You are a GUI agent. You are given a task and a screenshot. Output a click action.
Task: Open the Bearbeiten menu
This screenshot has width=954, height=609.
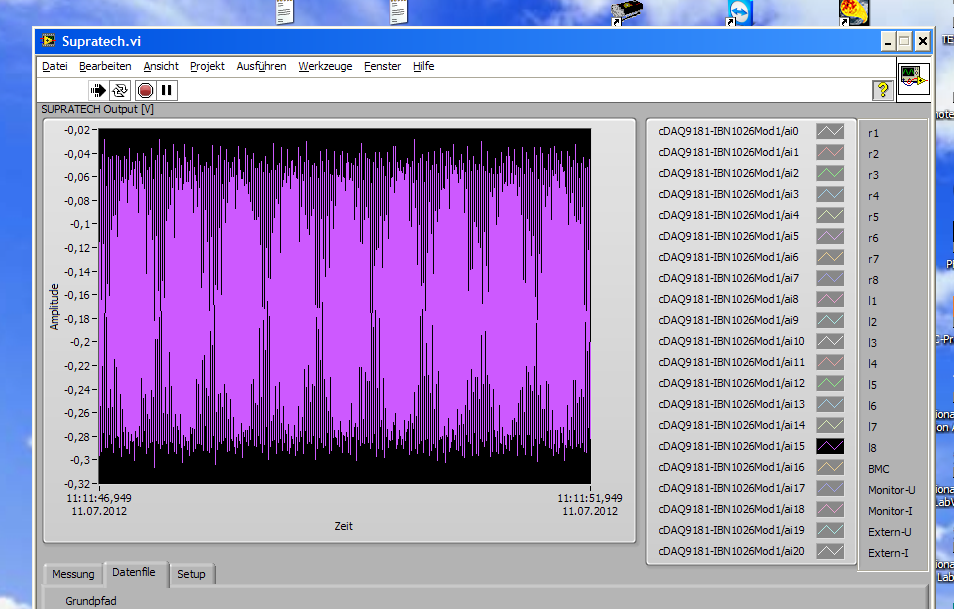point(105,66)
